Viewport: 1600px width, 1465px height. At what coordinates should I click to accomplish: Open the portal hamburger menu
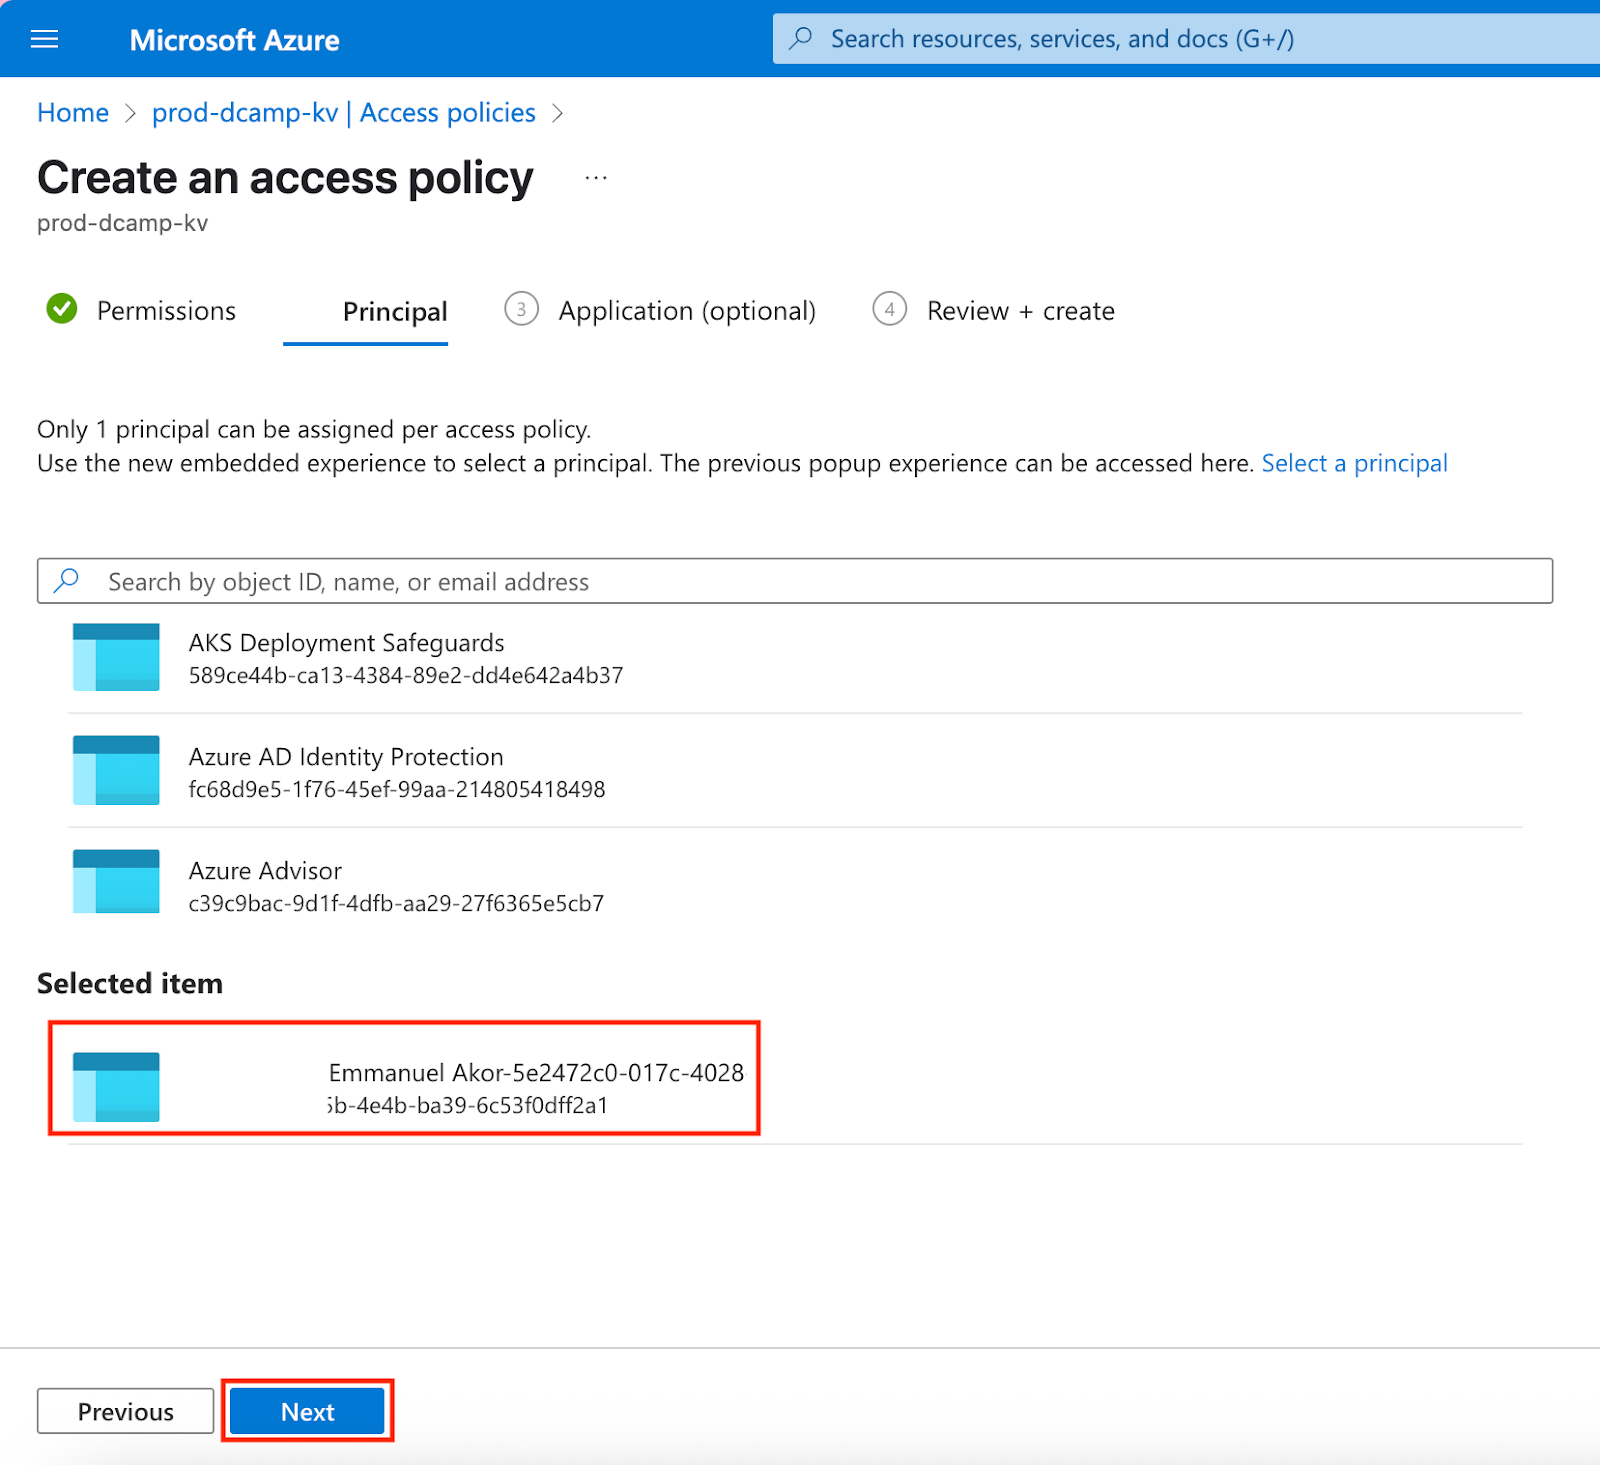tap(44, 39)
